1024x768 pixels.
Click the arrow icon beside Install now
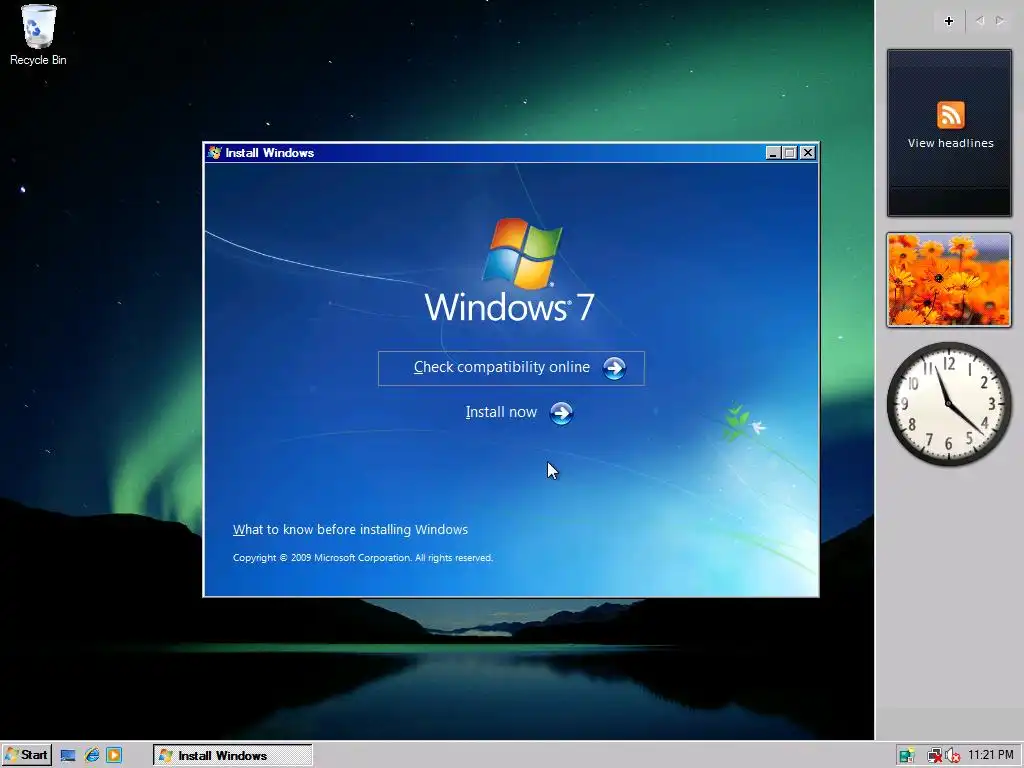tap(561, 413)
